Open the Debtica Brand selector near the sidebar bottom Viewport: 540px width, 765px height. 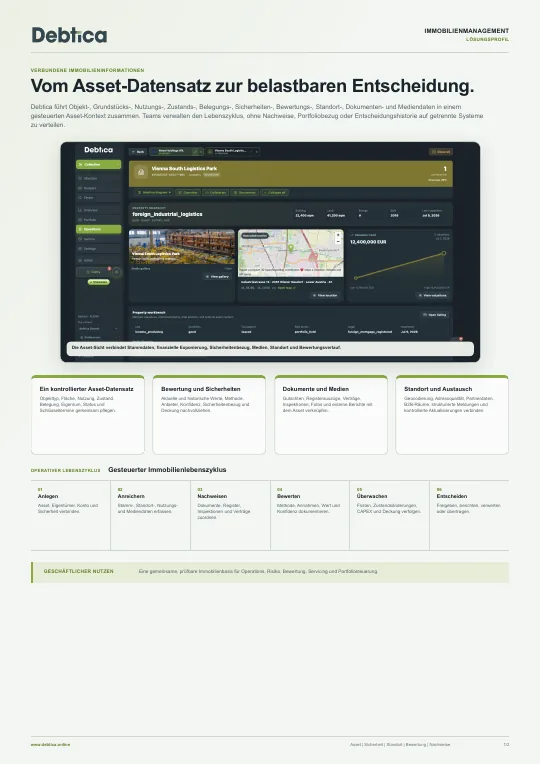(x=98, y=329)
